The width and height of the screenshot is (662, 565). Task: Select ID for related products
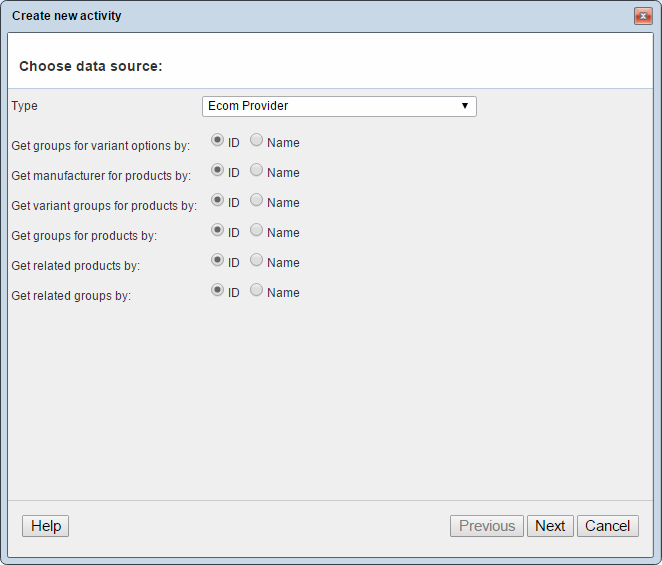click(x=218, y=261)
